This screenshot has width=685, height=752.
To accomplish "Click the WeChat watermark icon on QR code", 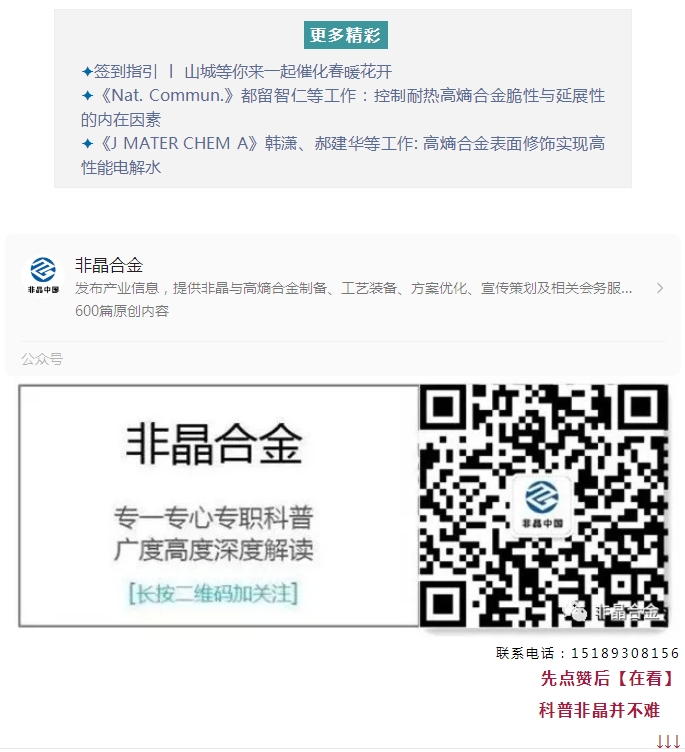I will pos(576,611).
